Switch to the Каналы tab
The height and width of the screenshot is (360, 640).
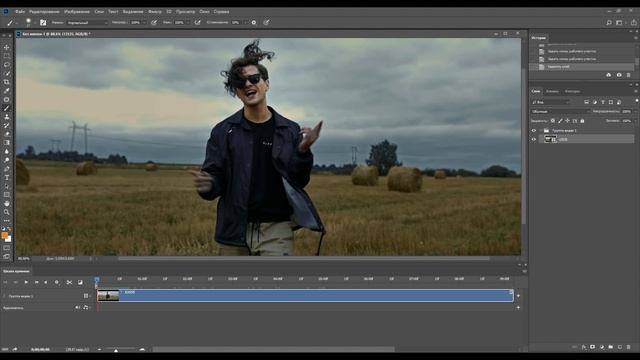coord(552,91)
